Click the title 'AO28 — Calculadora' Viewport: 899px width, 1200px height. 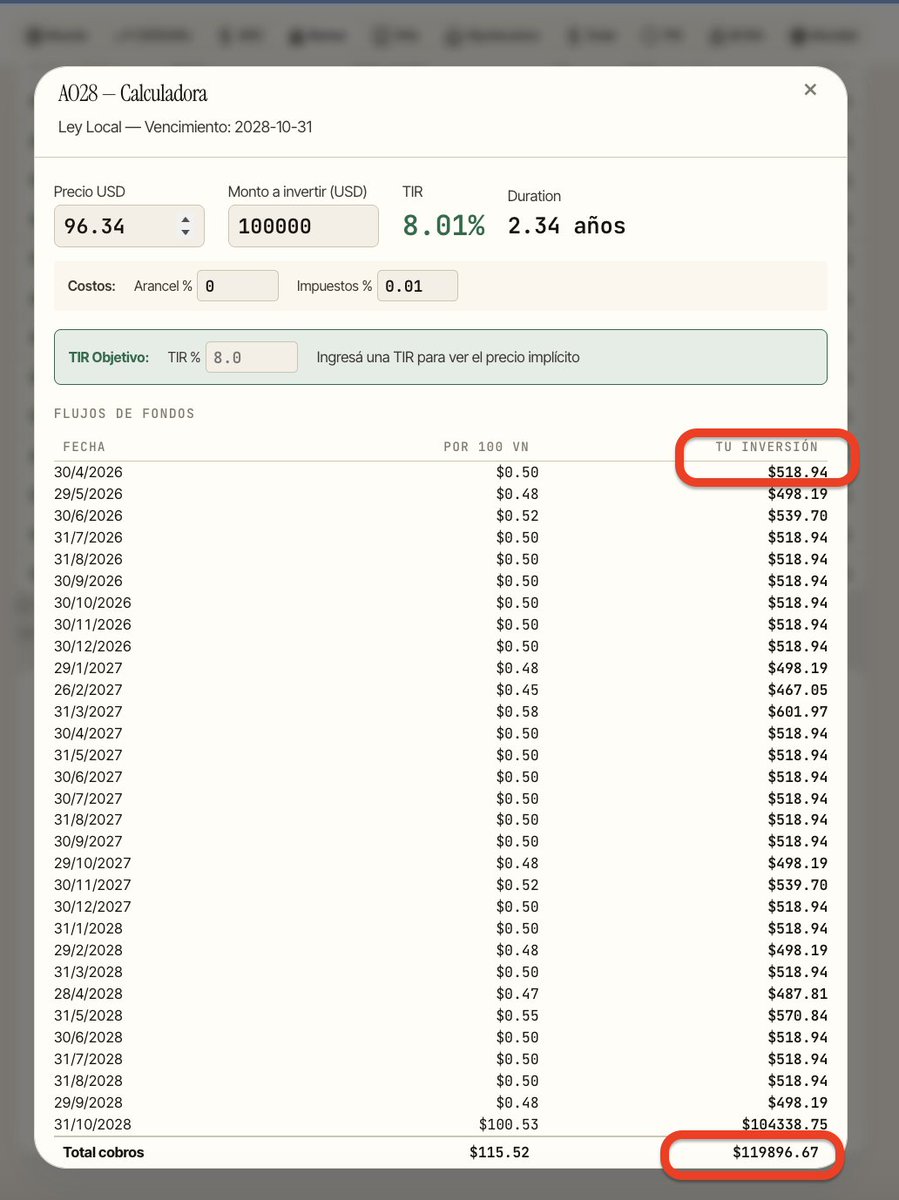pos(133,94)
